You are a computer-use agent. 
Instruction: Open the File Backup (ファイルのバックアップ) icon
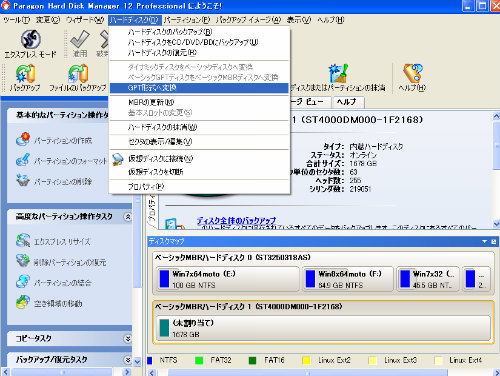pyautogui.click(x=78, y=73)
